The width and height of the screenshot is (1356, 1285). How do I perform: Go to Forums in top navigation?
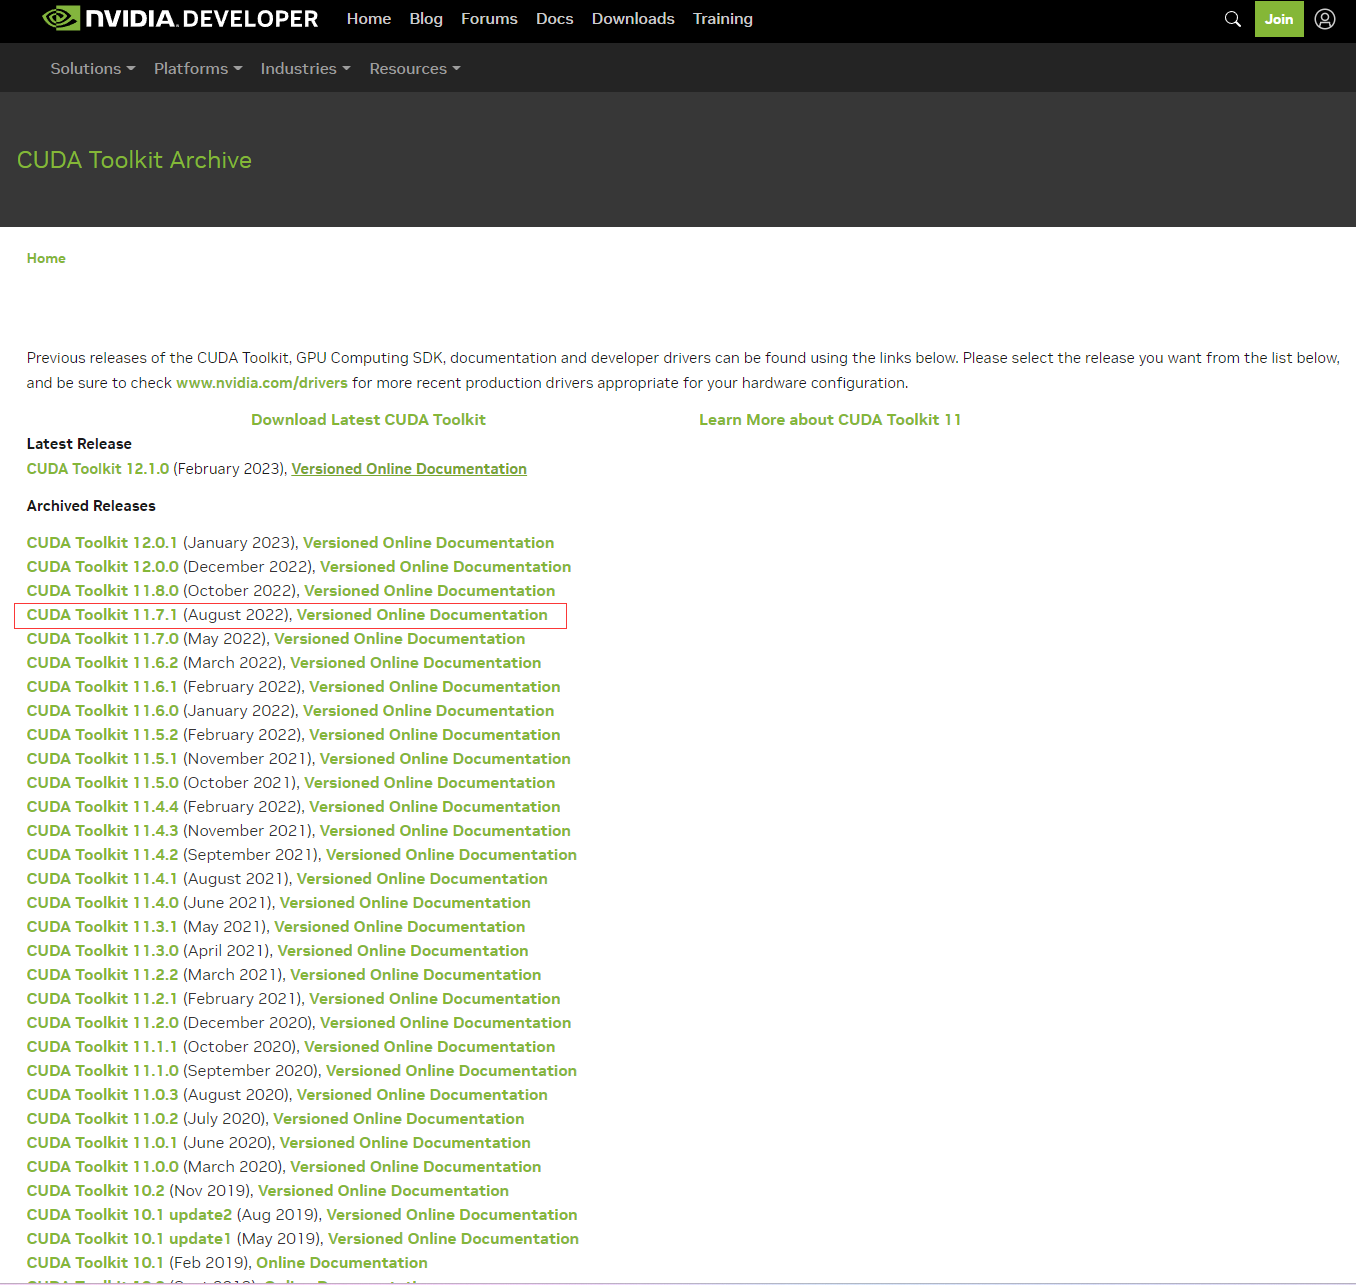(489, 19)
